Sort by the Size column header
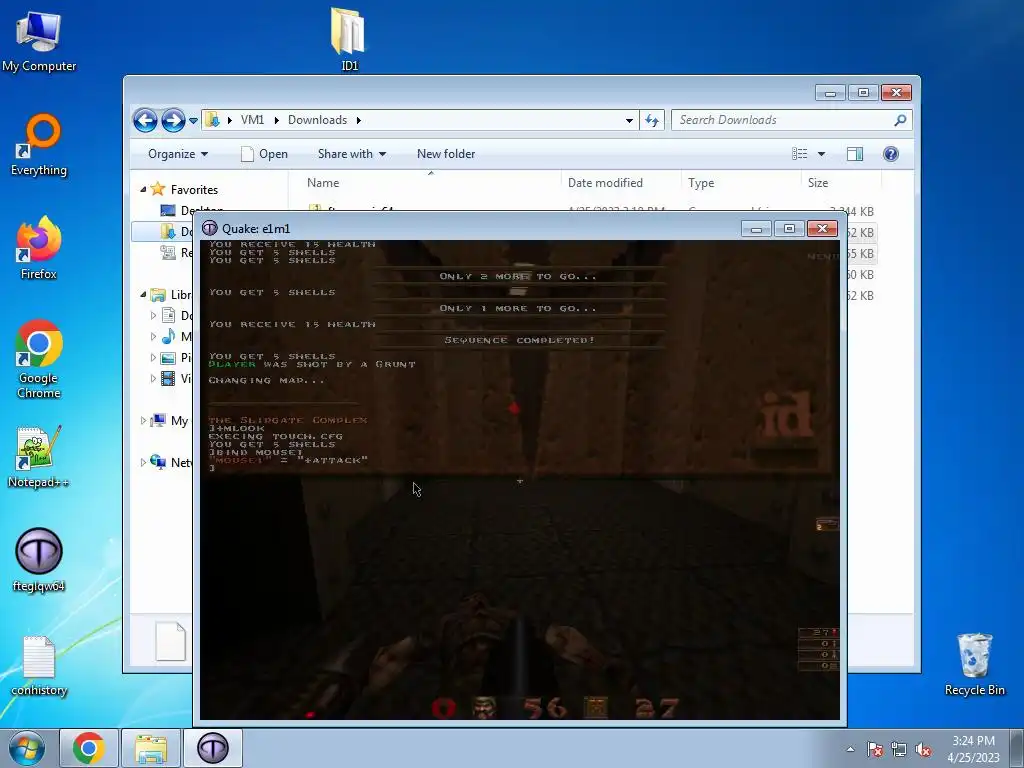This screenshot has width=1024, height=768. tap(841, 183)
